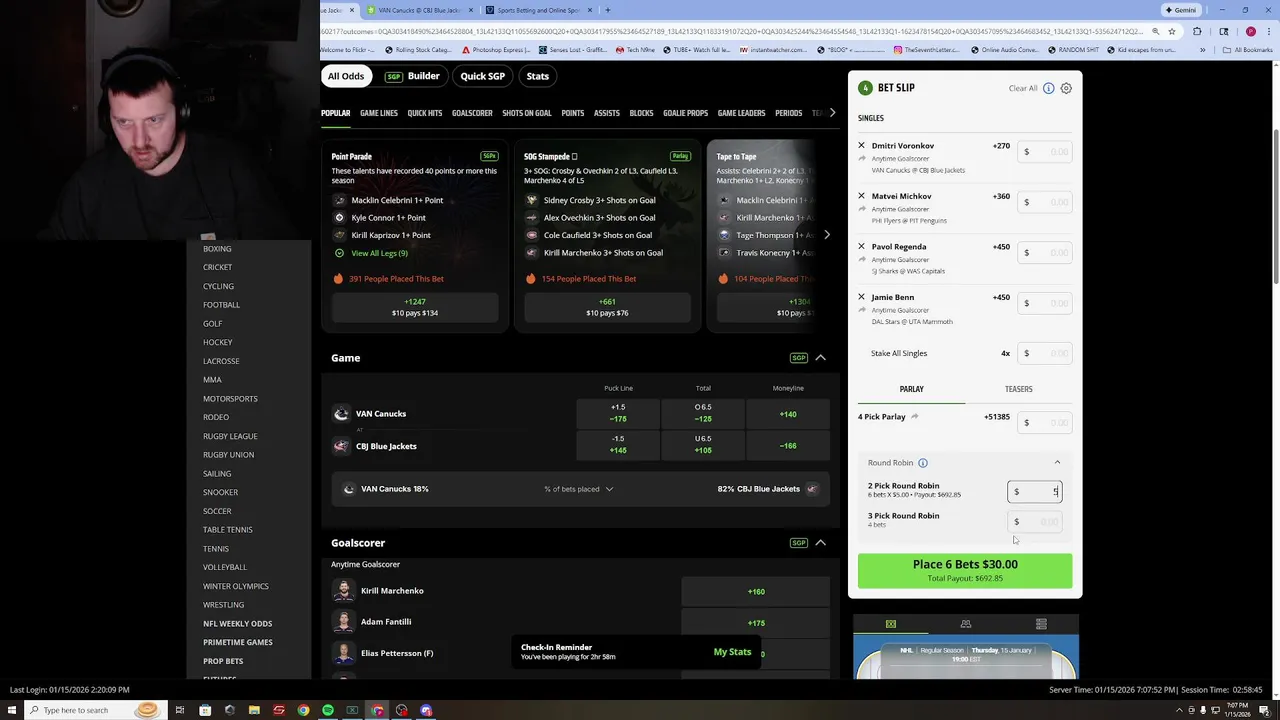Image resolution: width=1280 pixels, height=720 pixels.
Task: Open Microsoft Store from taskbar
Action: tap(205, 710)
